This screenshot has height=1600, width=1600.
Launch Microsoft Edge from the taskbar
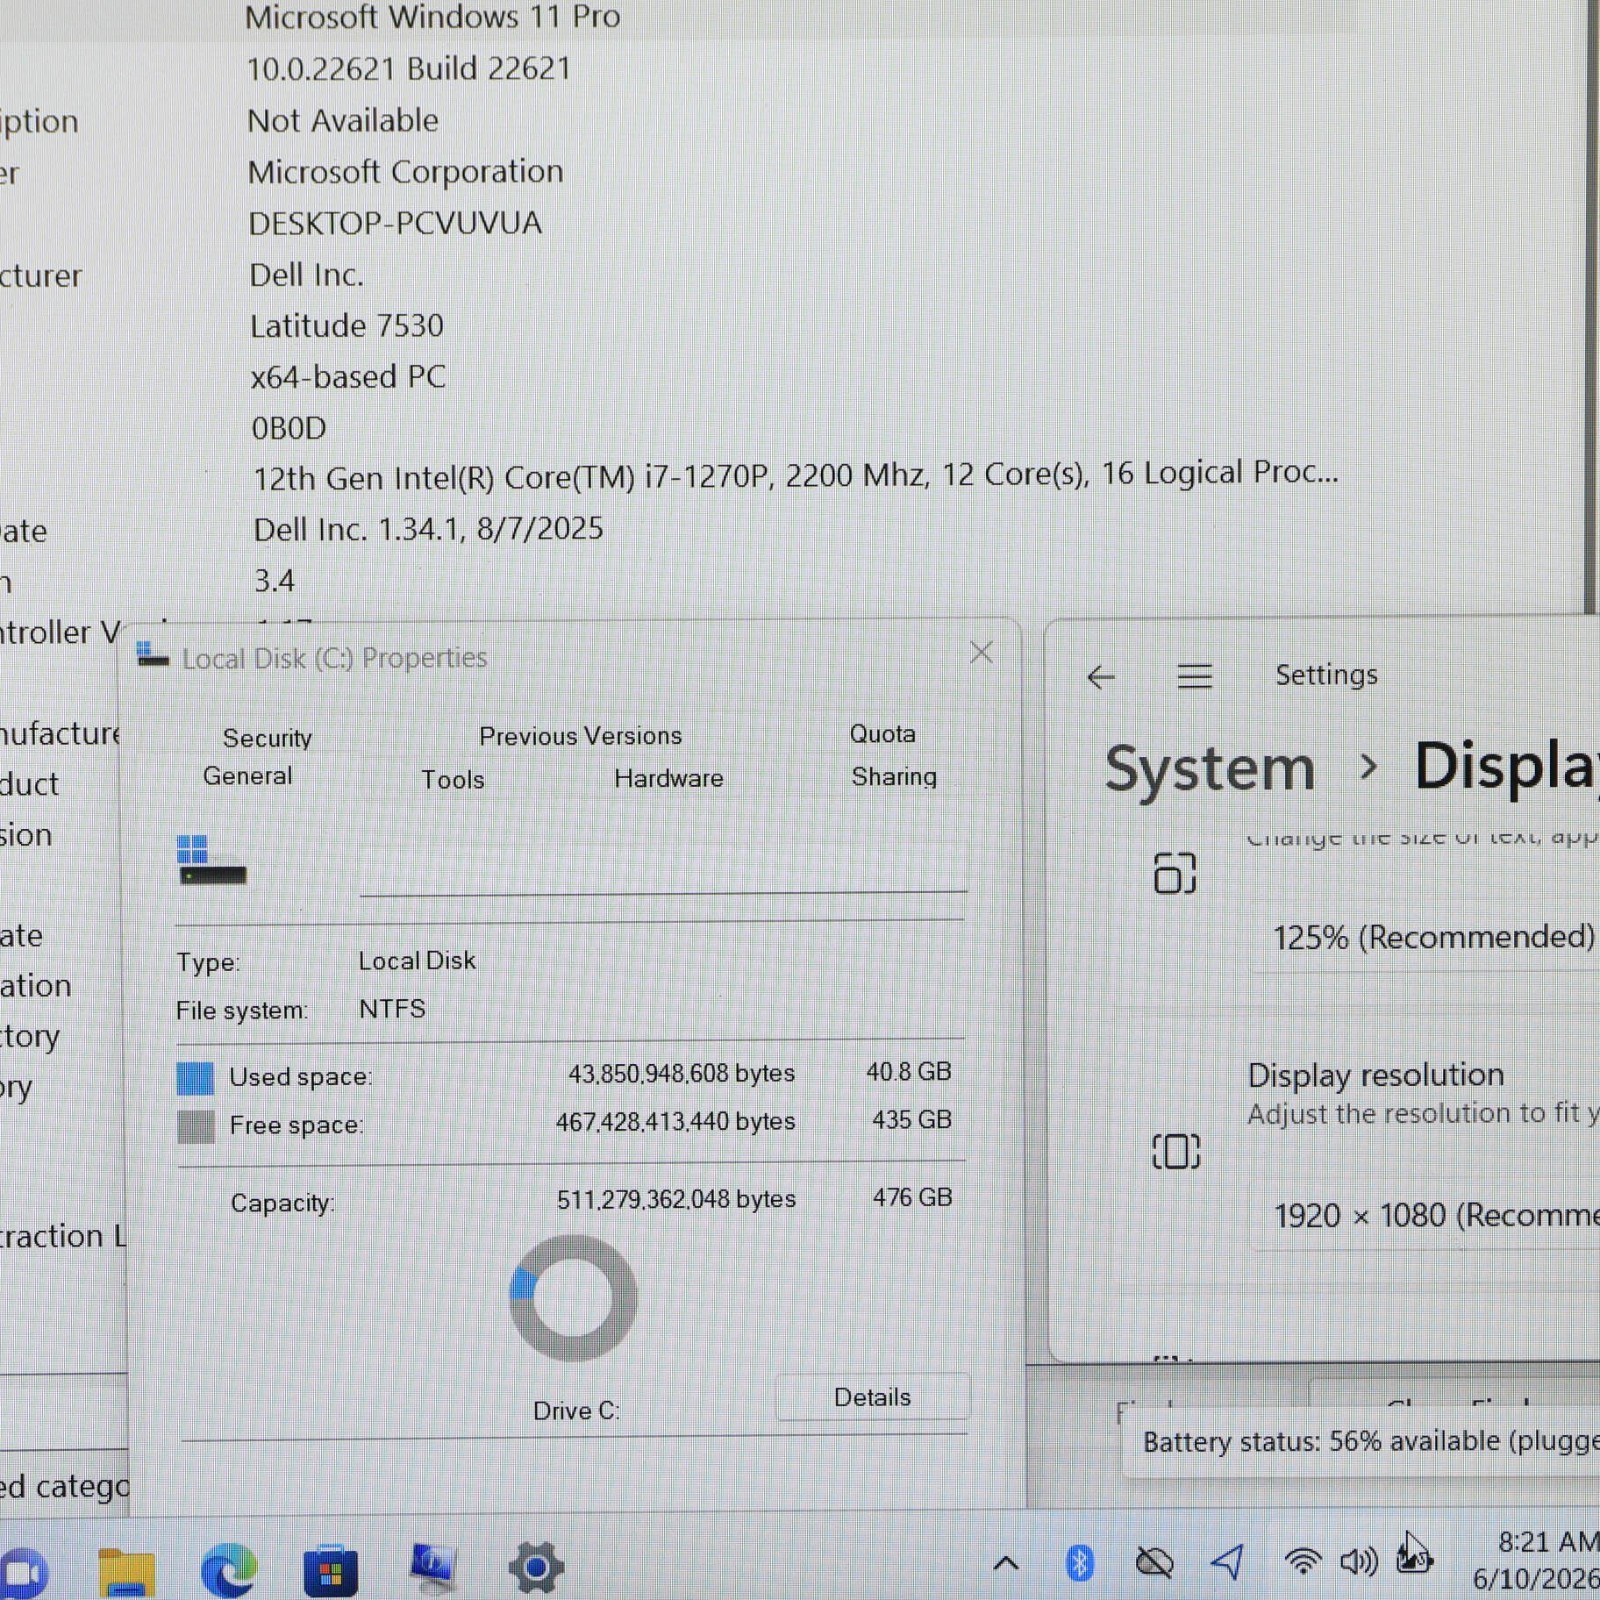click(229, 1570)
